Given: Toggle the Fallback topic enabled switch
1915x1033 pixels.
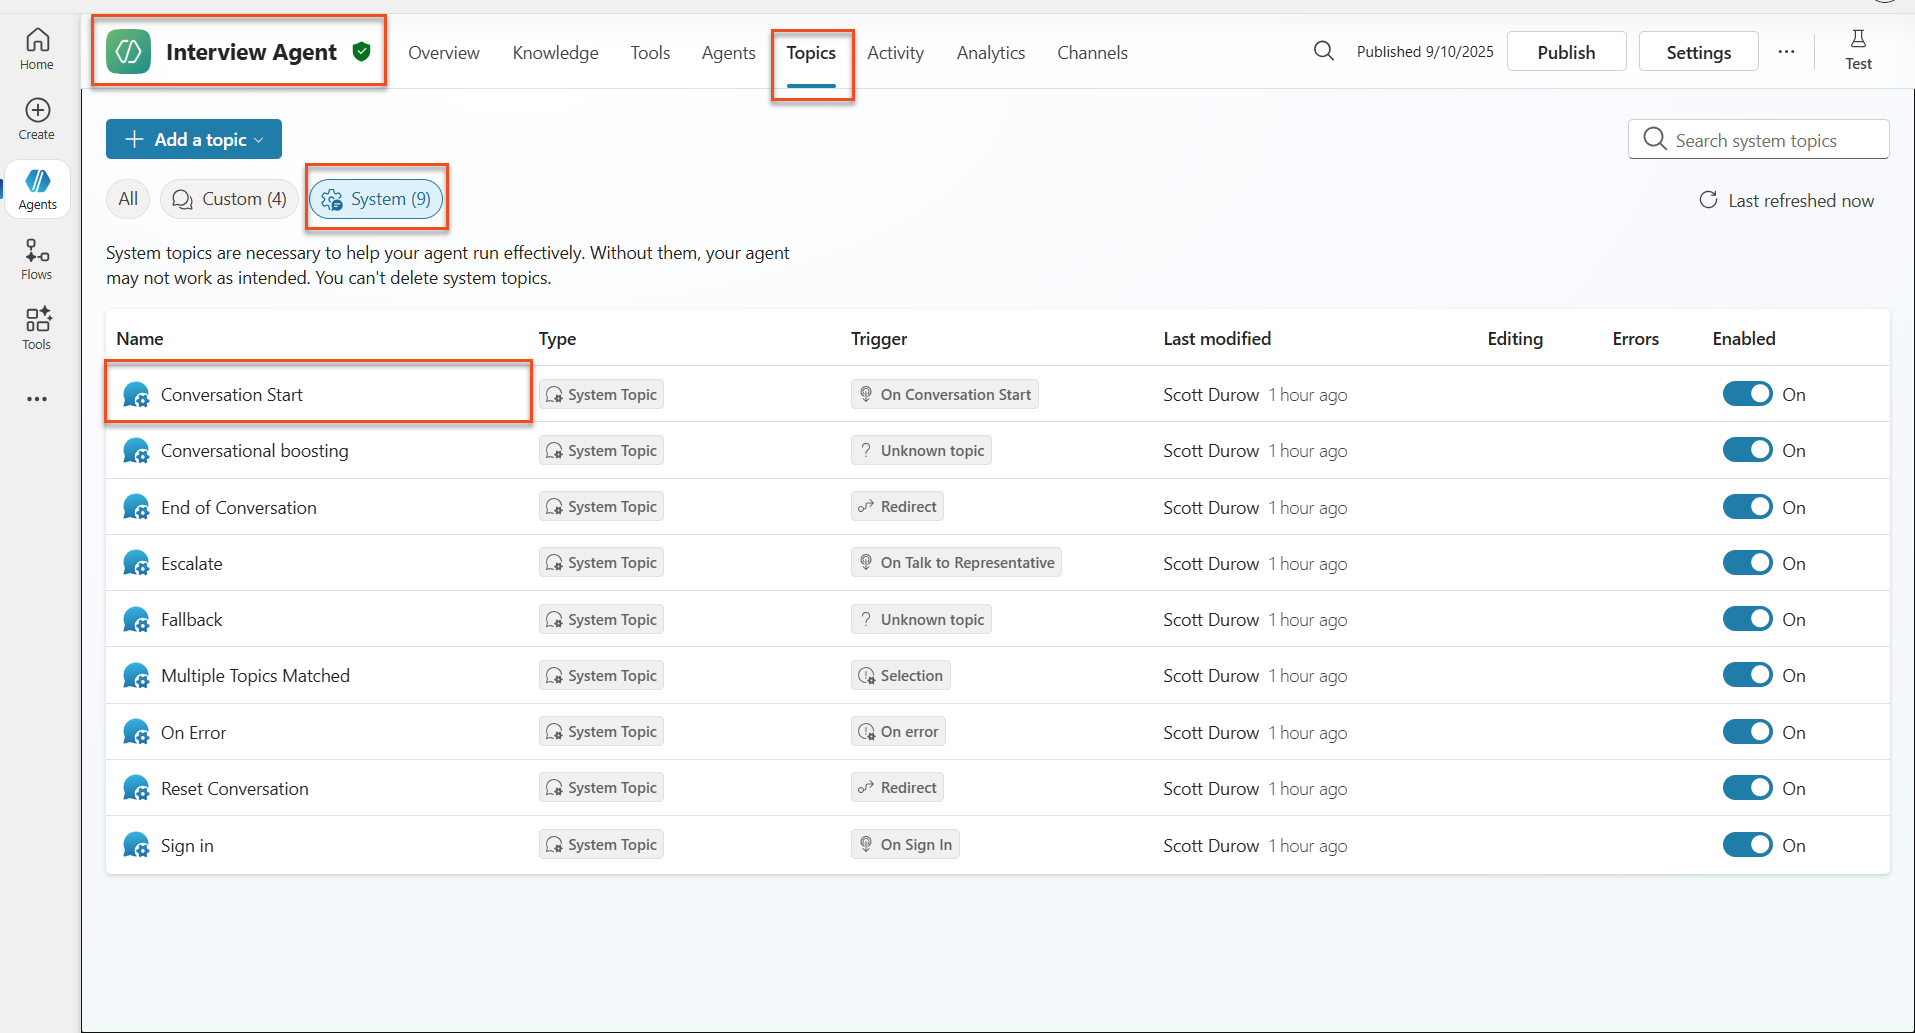Looking at the screenshot, I should pos(1747,619).
